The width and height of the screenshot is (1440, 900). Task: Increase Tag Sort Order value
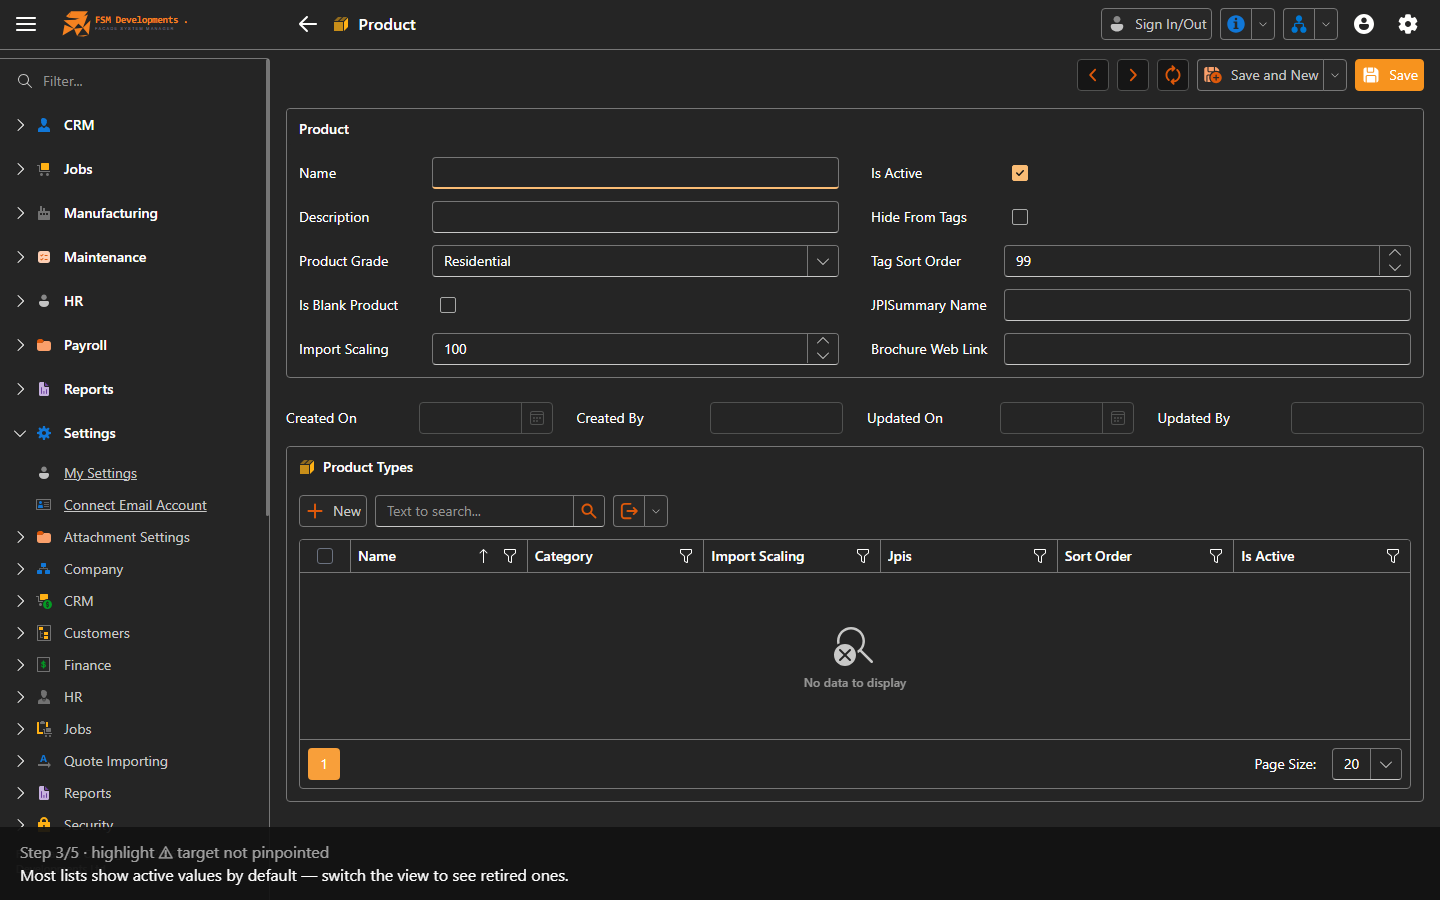1395,254
